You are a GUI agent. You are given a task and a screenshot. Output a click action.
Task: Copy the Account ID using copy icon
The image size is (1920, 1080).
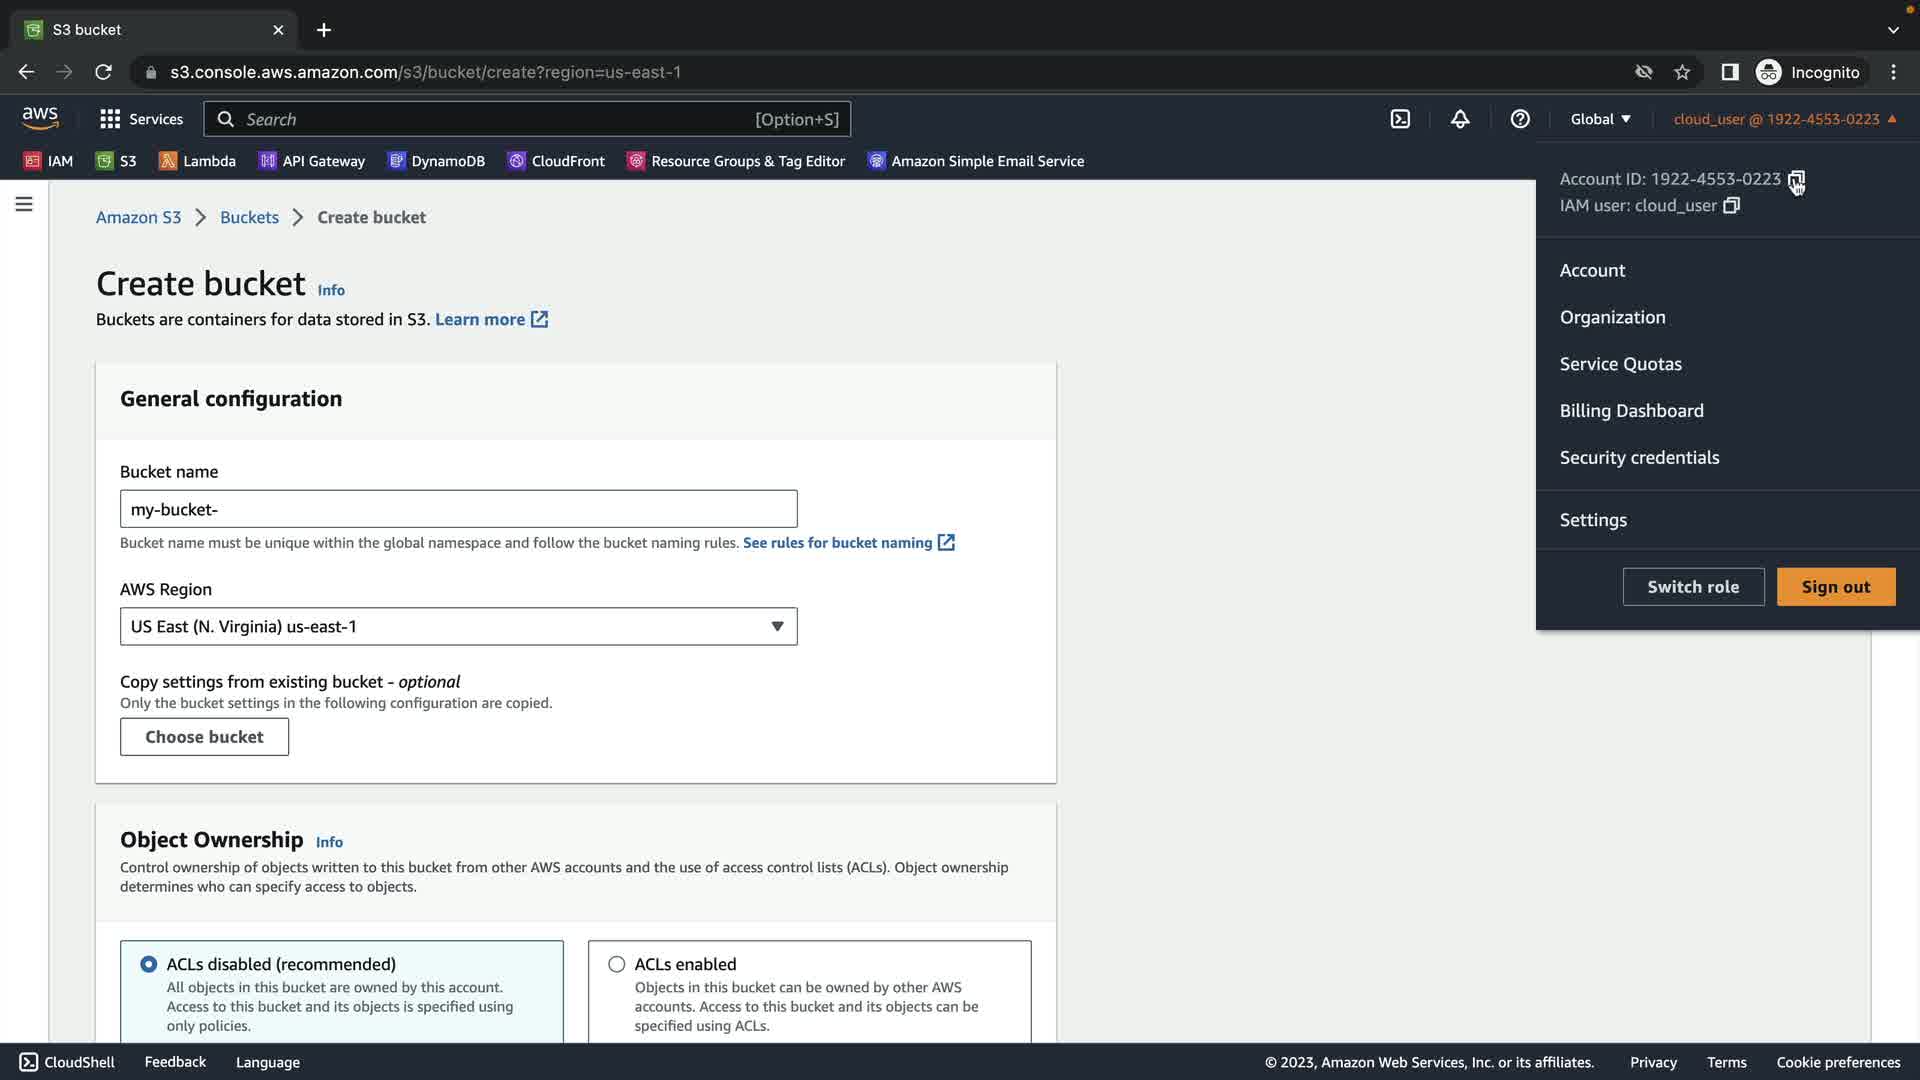click(1796, 180)
